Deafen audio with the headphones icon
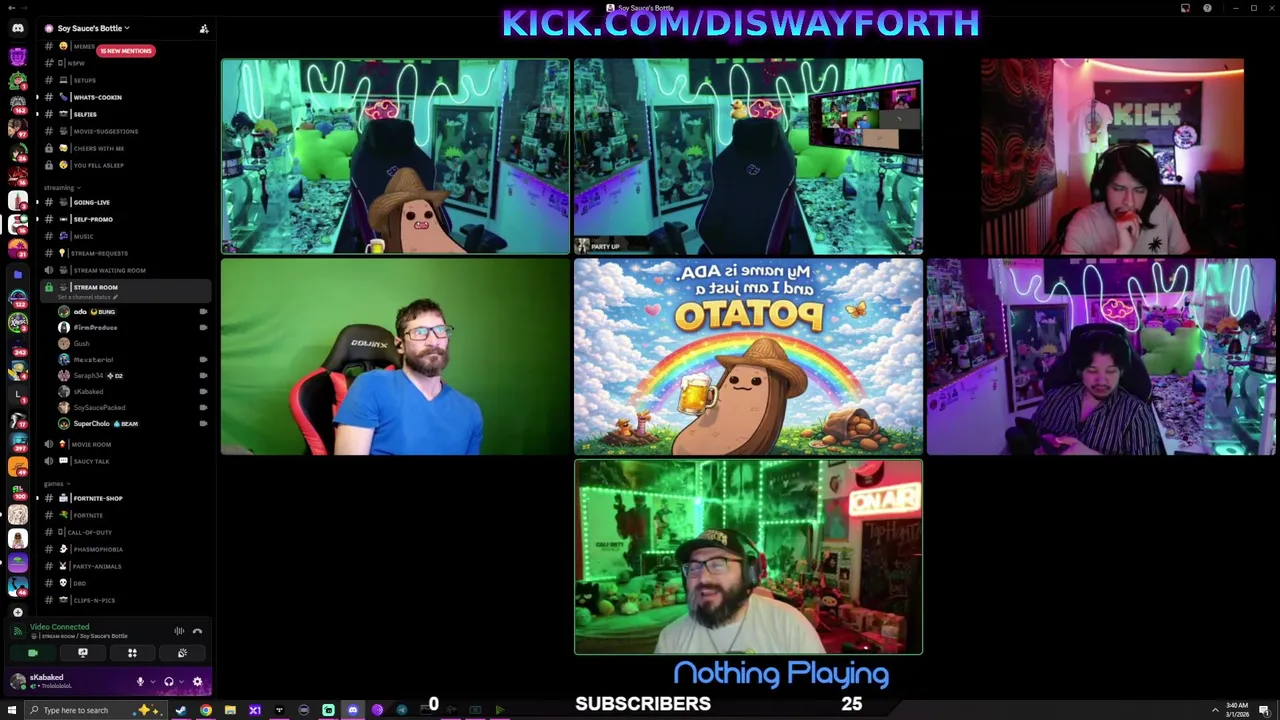 tap(169, 682)
